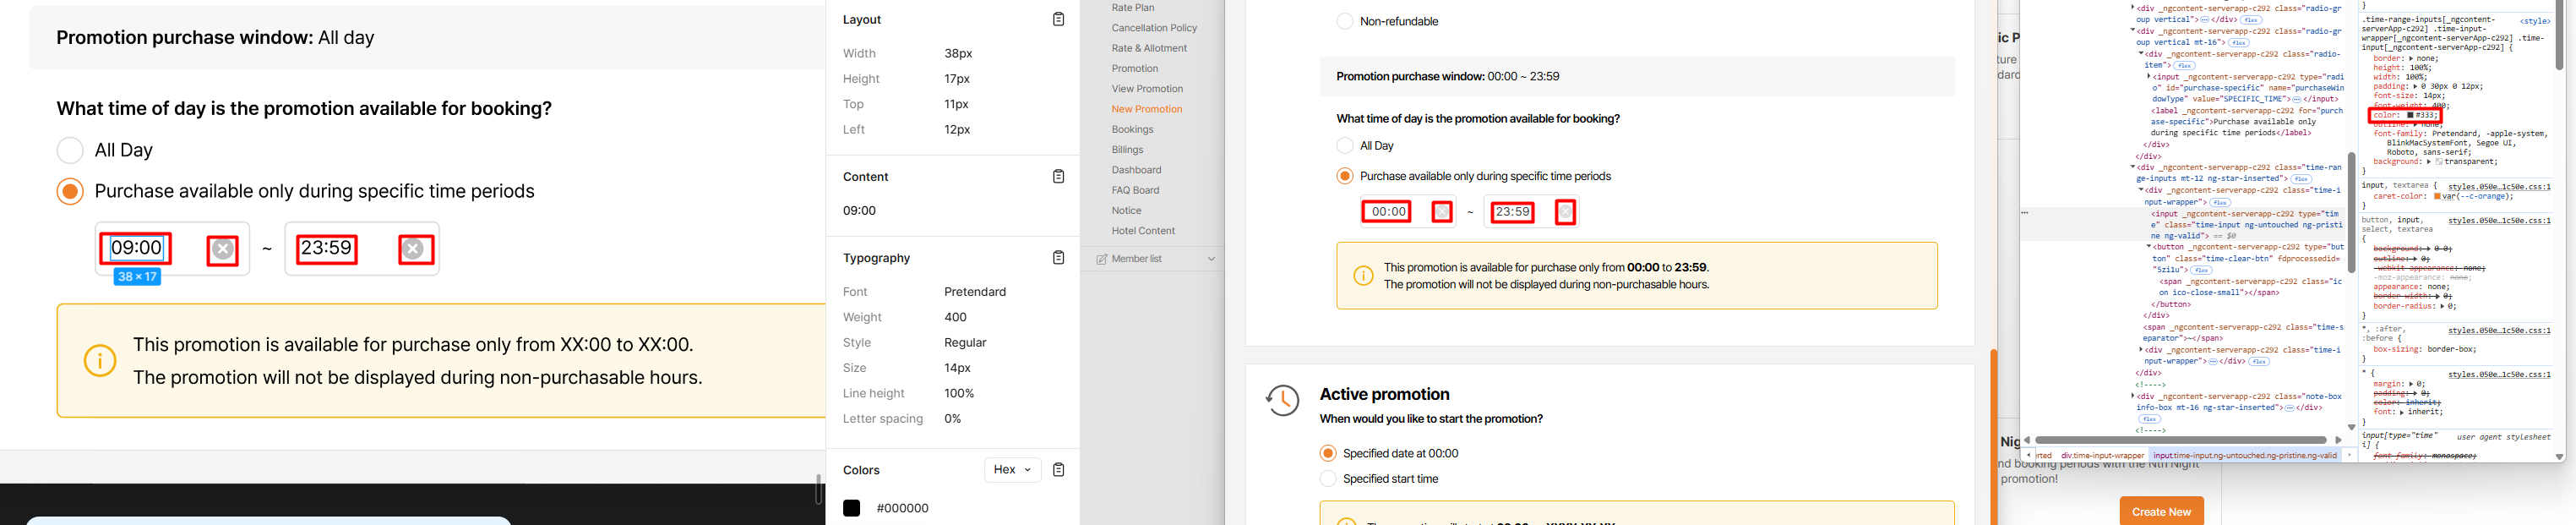The image size is (2576, 525).
Task: Click the edit icon beside Member list
Action: (x=1101, y=259)
